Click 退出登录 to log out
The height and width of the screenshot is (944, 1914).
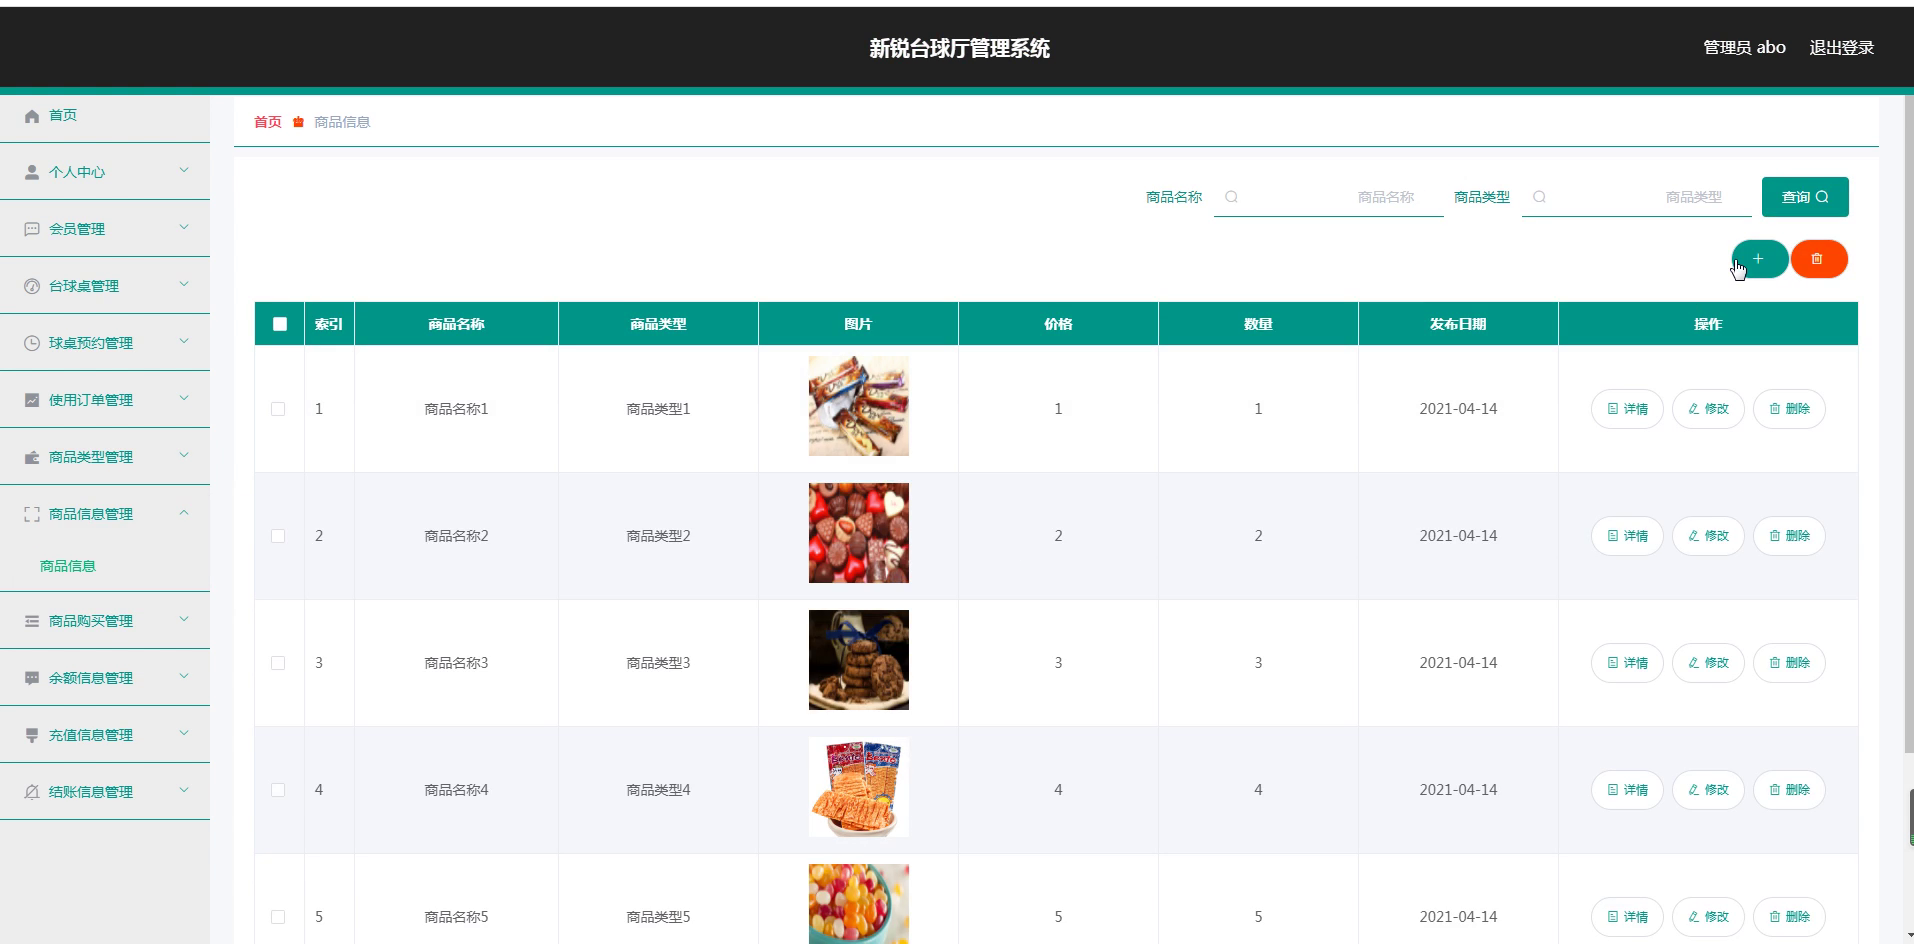point(1842,47)
